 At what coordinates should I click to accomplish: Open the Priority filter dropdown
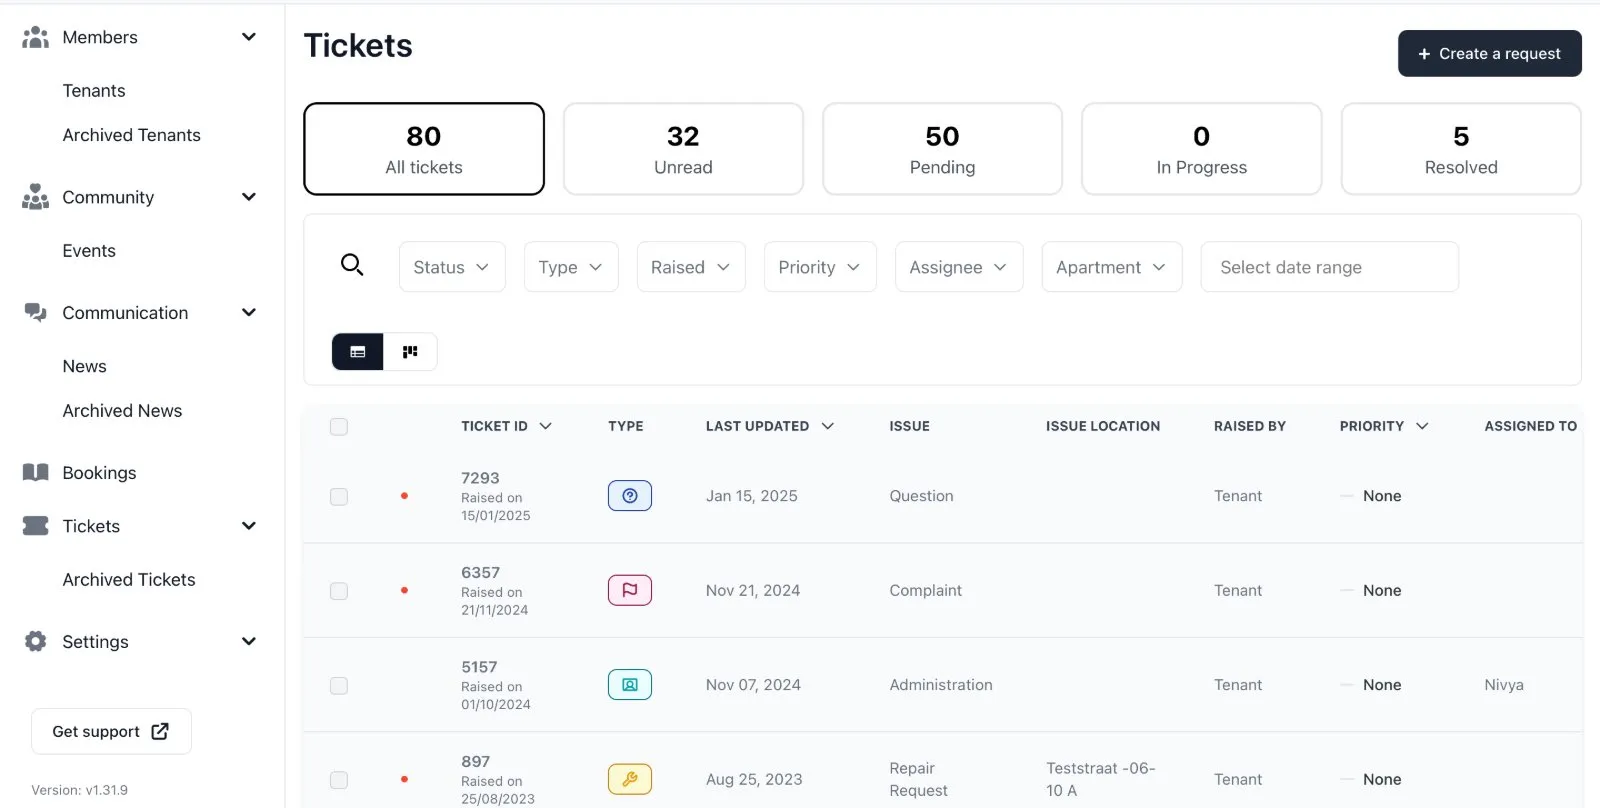tap(820, 267)
